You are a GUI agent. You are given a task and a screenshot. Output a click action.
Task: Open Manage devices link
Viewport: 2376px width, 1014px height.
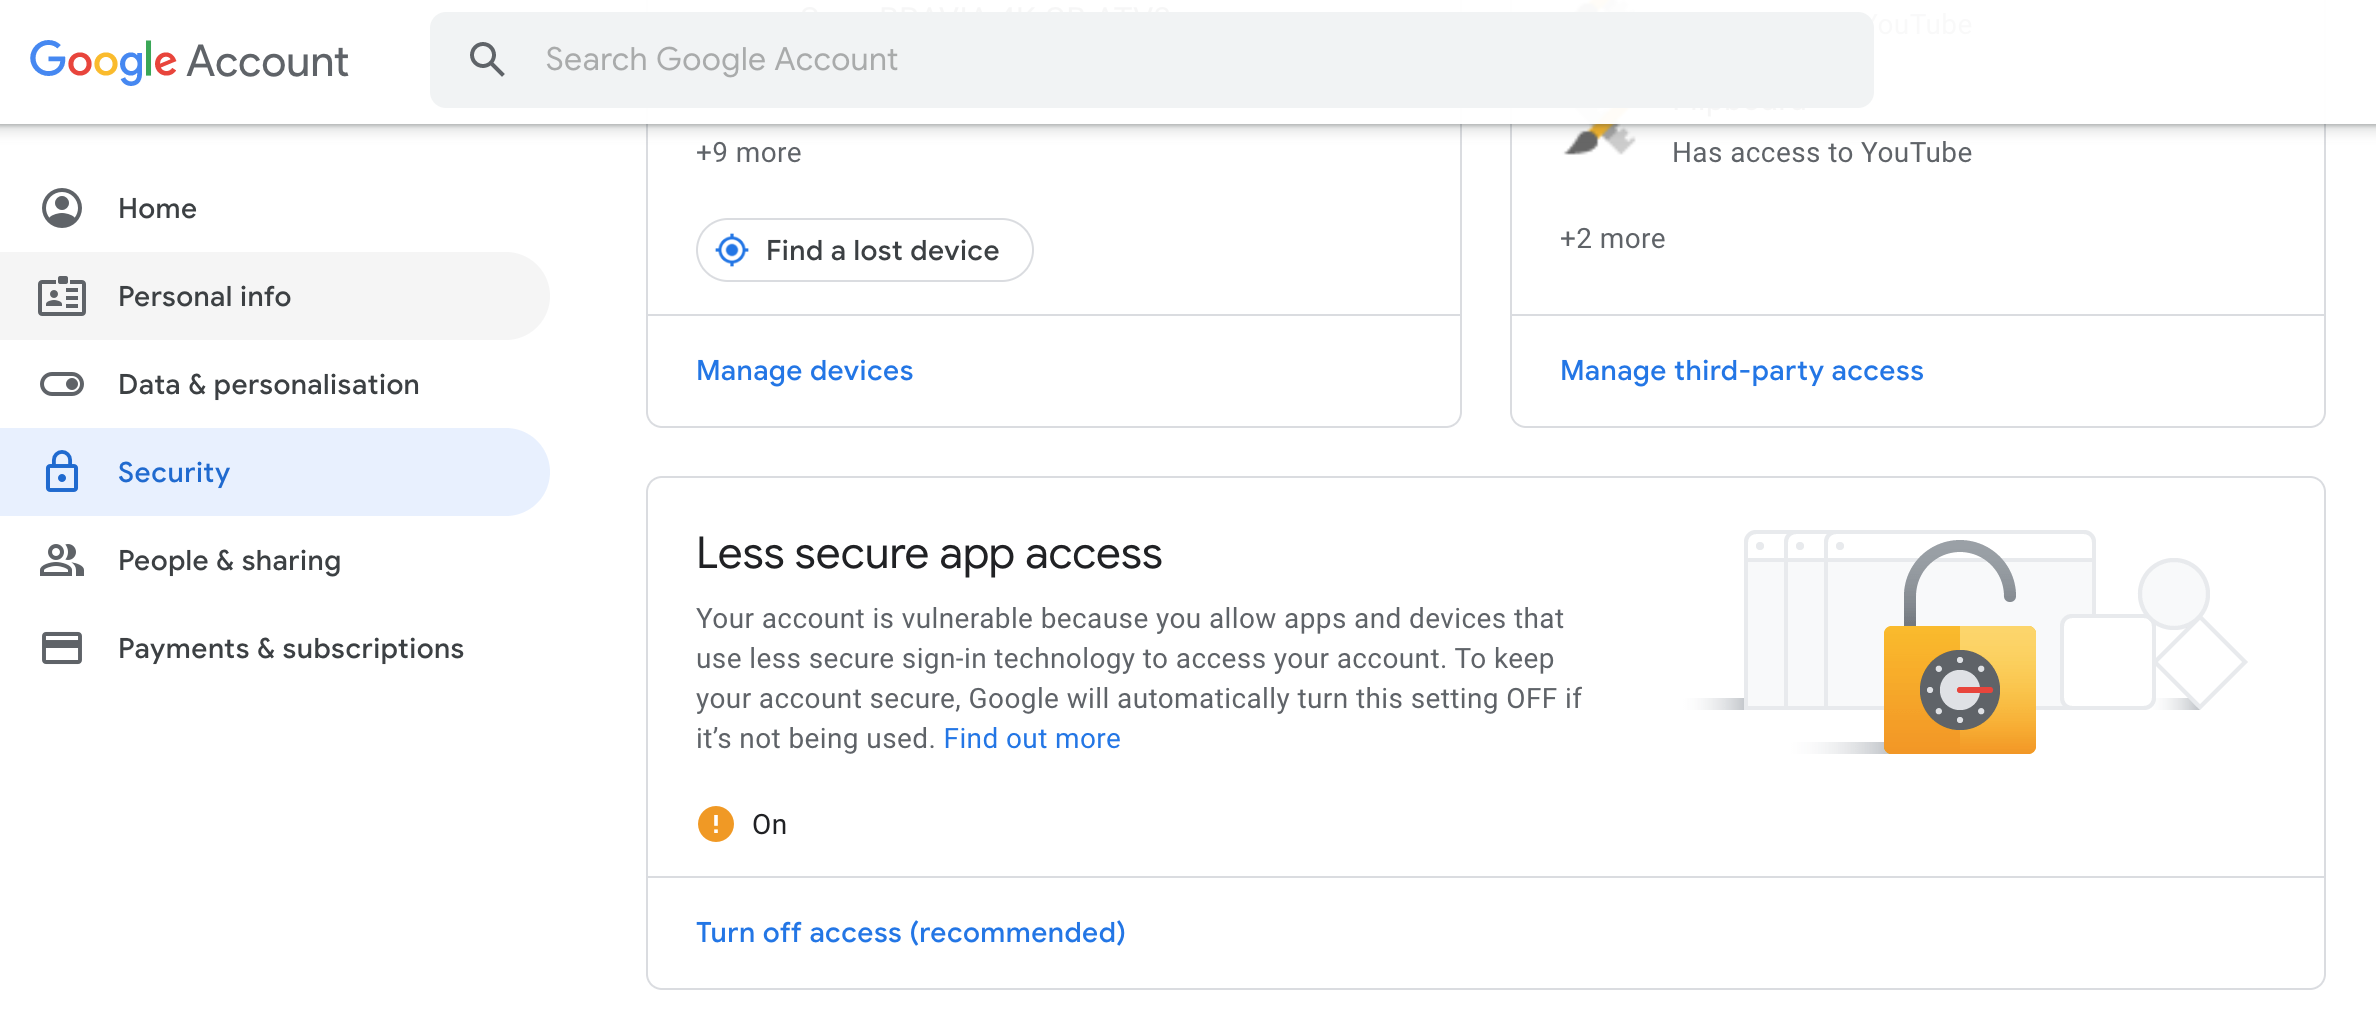click(805, 371)
